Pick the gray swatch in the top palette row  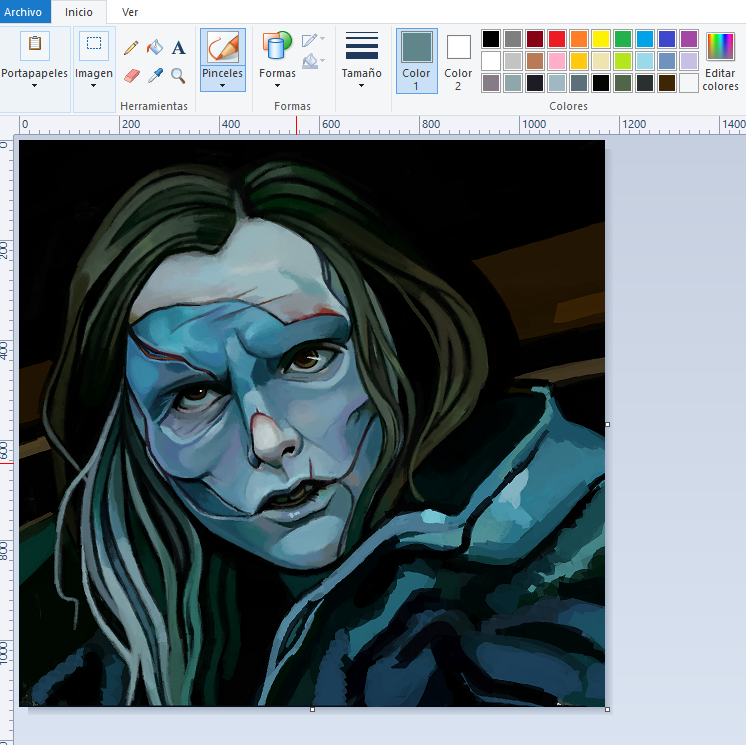513,39
